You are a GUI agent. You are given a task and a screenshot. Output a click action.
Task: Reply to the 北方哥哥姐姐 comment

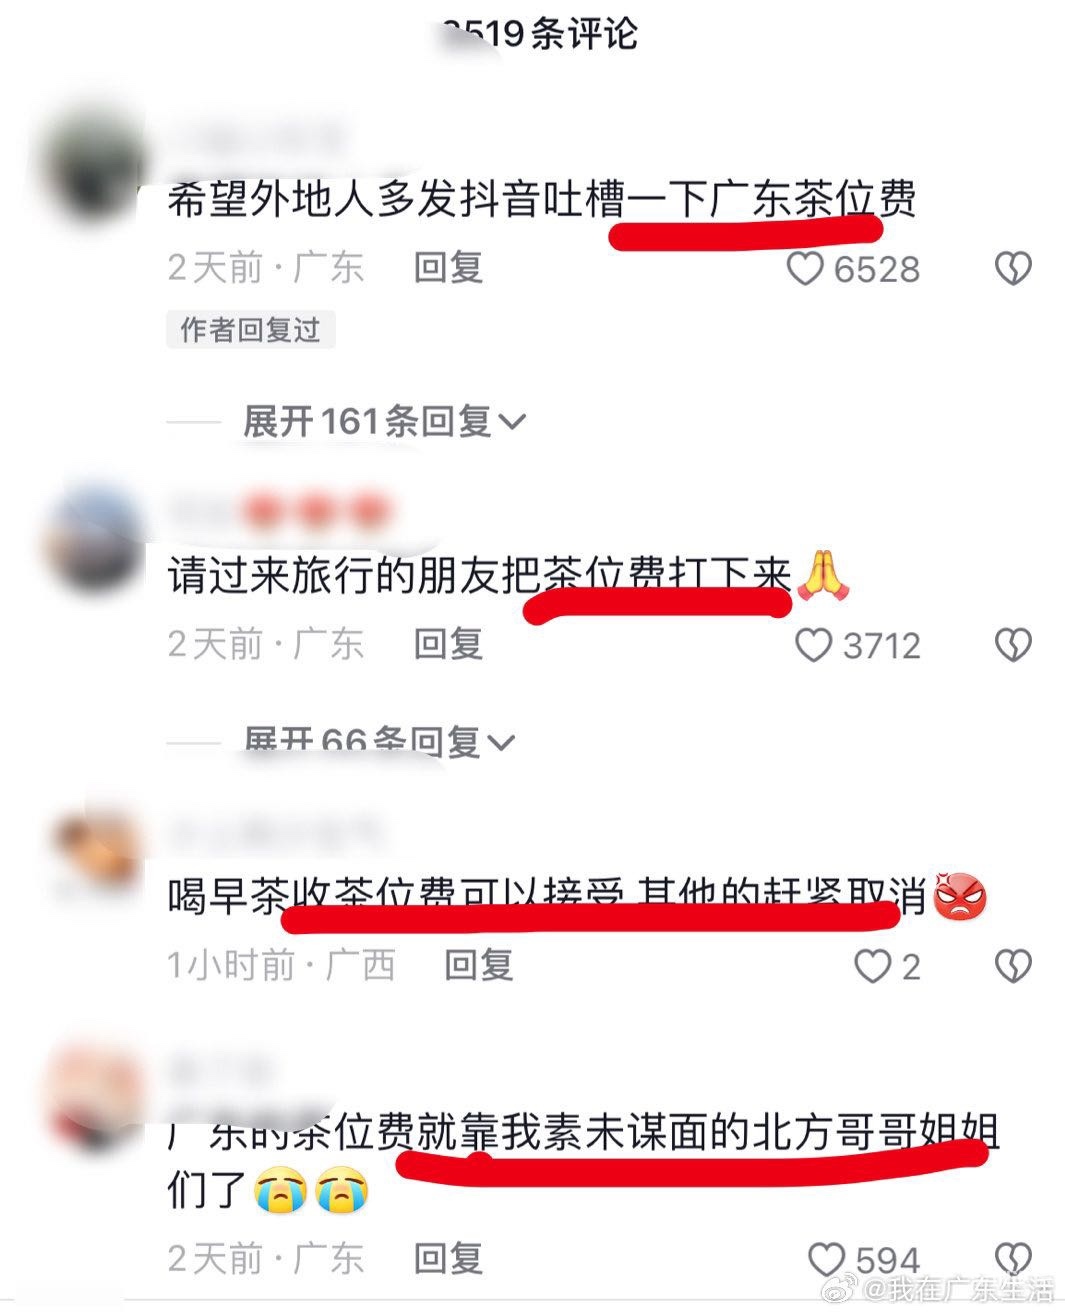pyautogui.click(x=449, y=1258)
